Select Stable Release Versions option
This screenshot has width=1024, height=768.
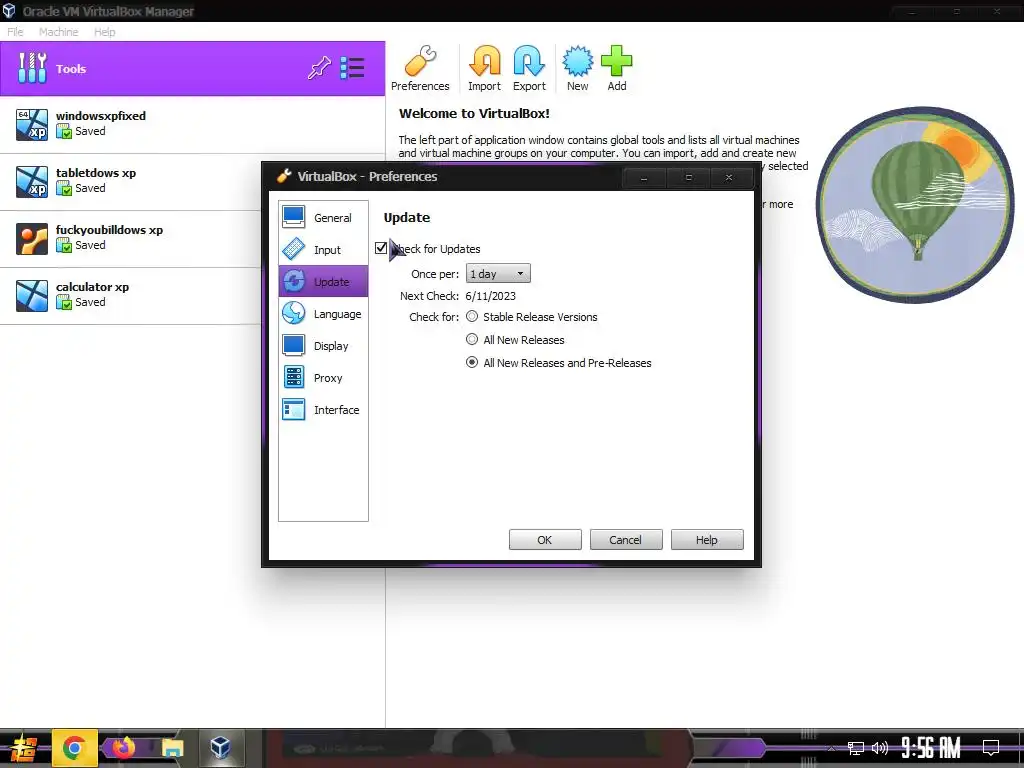[x=472, y=317]
